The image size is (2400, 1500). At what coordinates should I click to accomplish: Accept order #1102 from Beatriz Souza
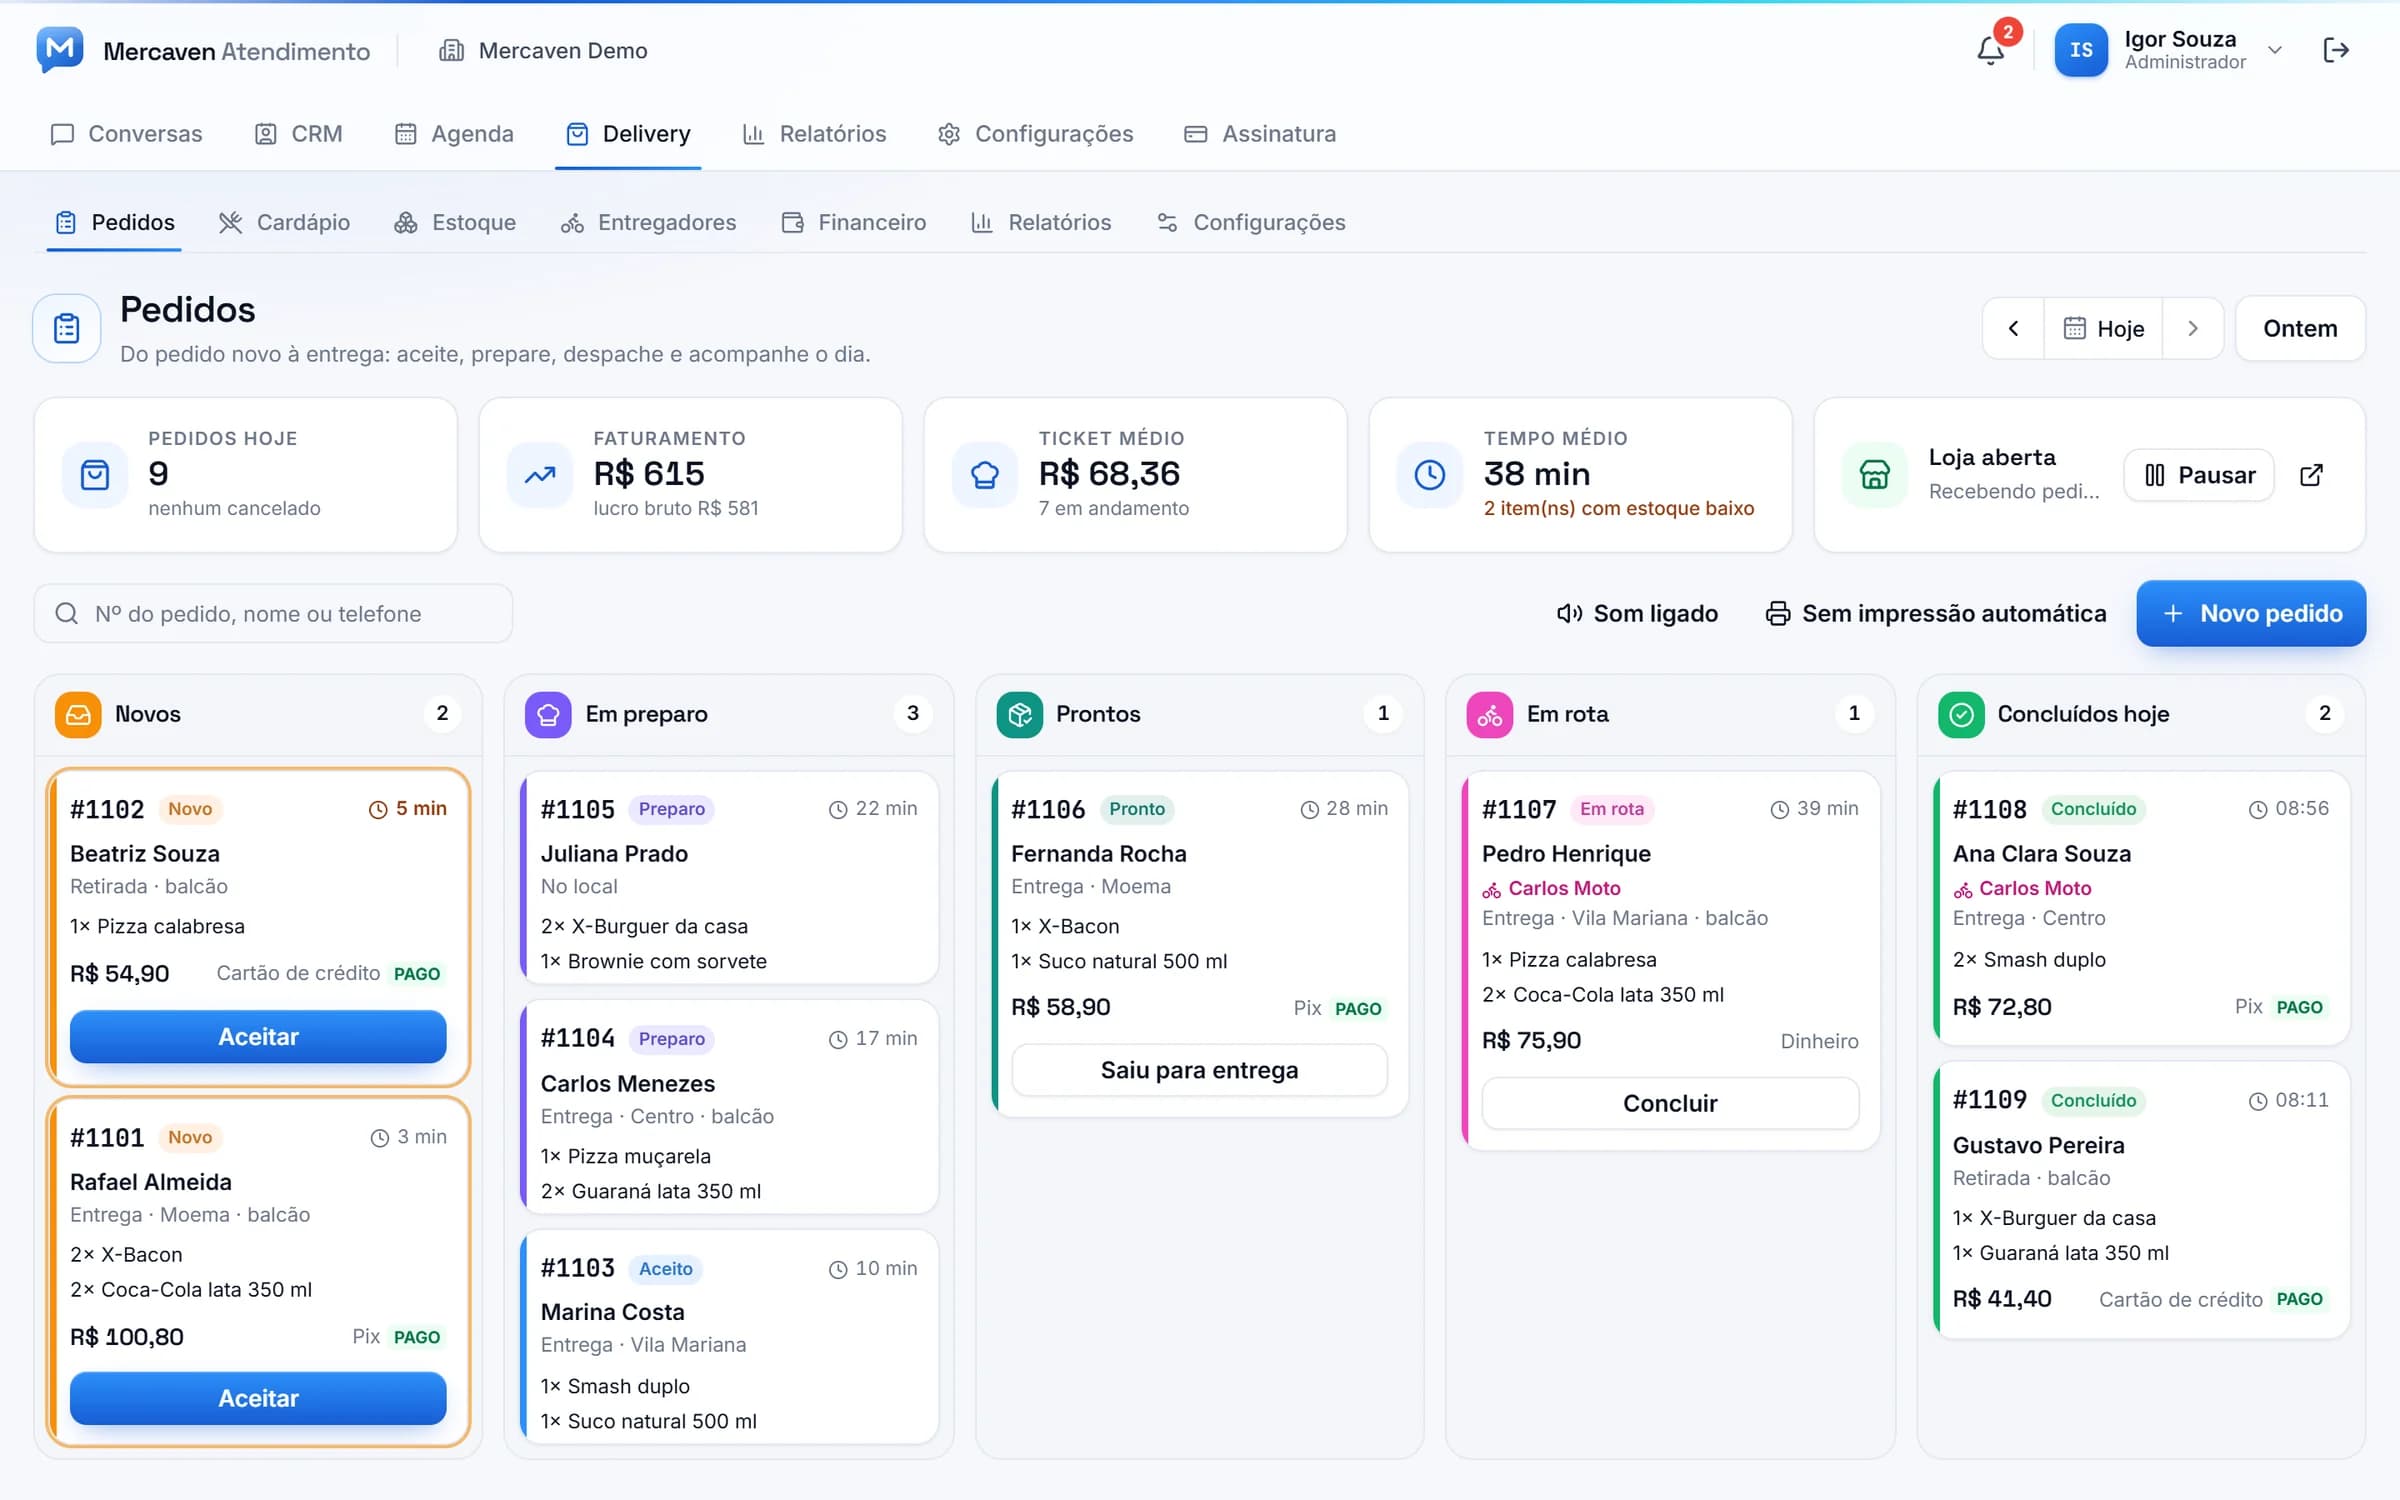click(258, 1036)
